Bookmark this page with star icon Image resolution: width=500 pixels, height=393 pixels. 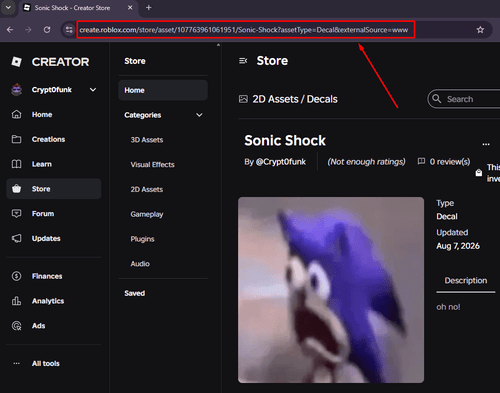(480, 30)
